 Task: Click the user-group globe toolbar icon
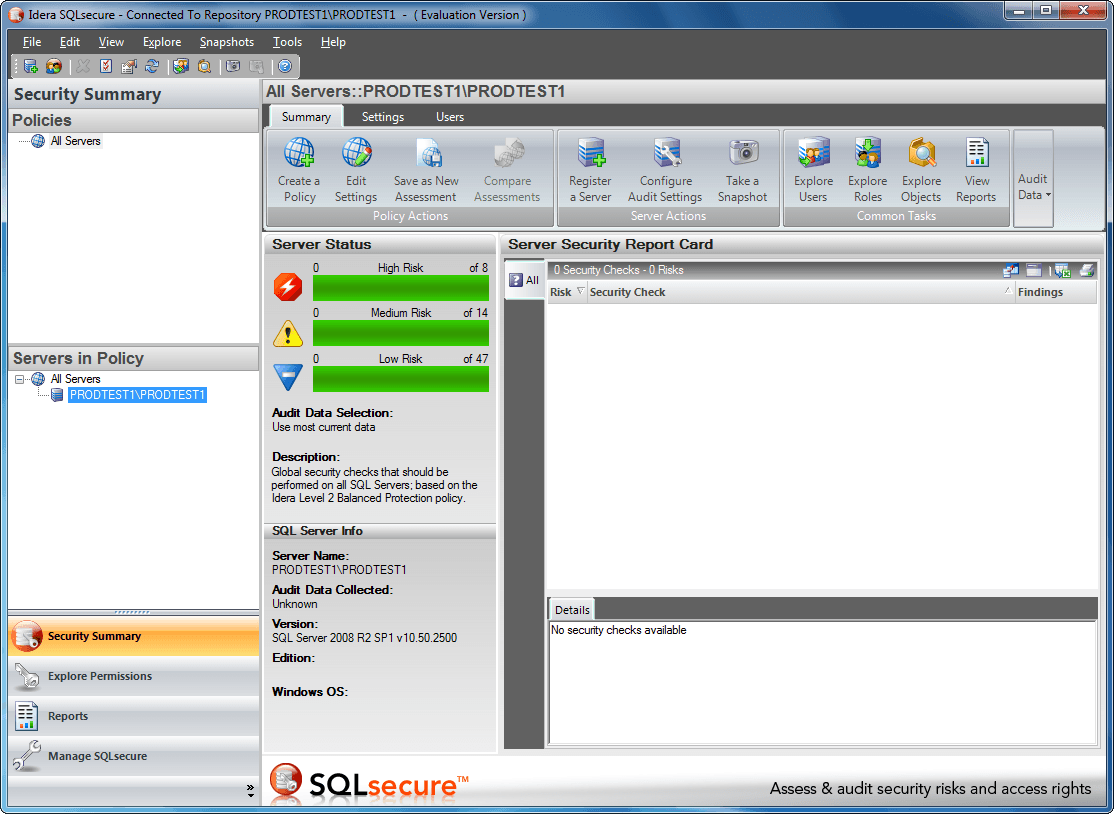53,67
